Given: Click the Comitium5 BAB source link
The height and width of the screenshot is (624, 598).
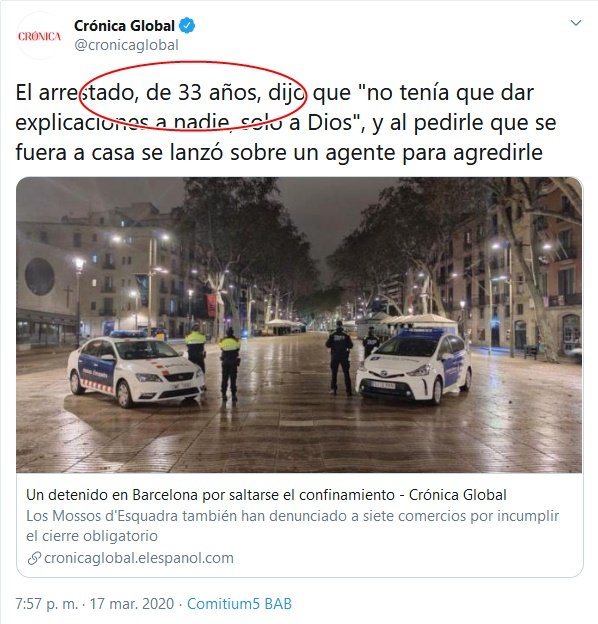Looking at the screenshot, I should tap(239, 603).
